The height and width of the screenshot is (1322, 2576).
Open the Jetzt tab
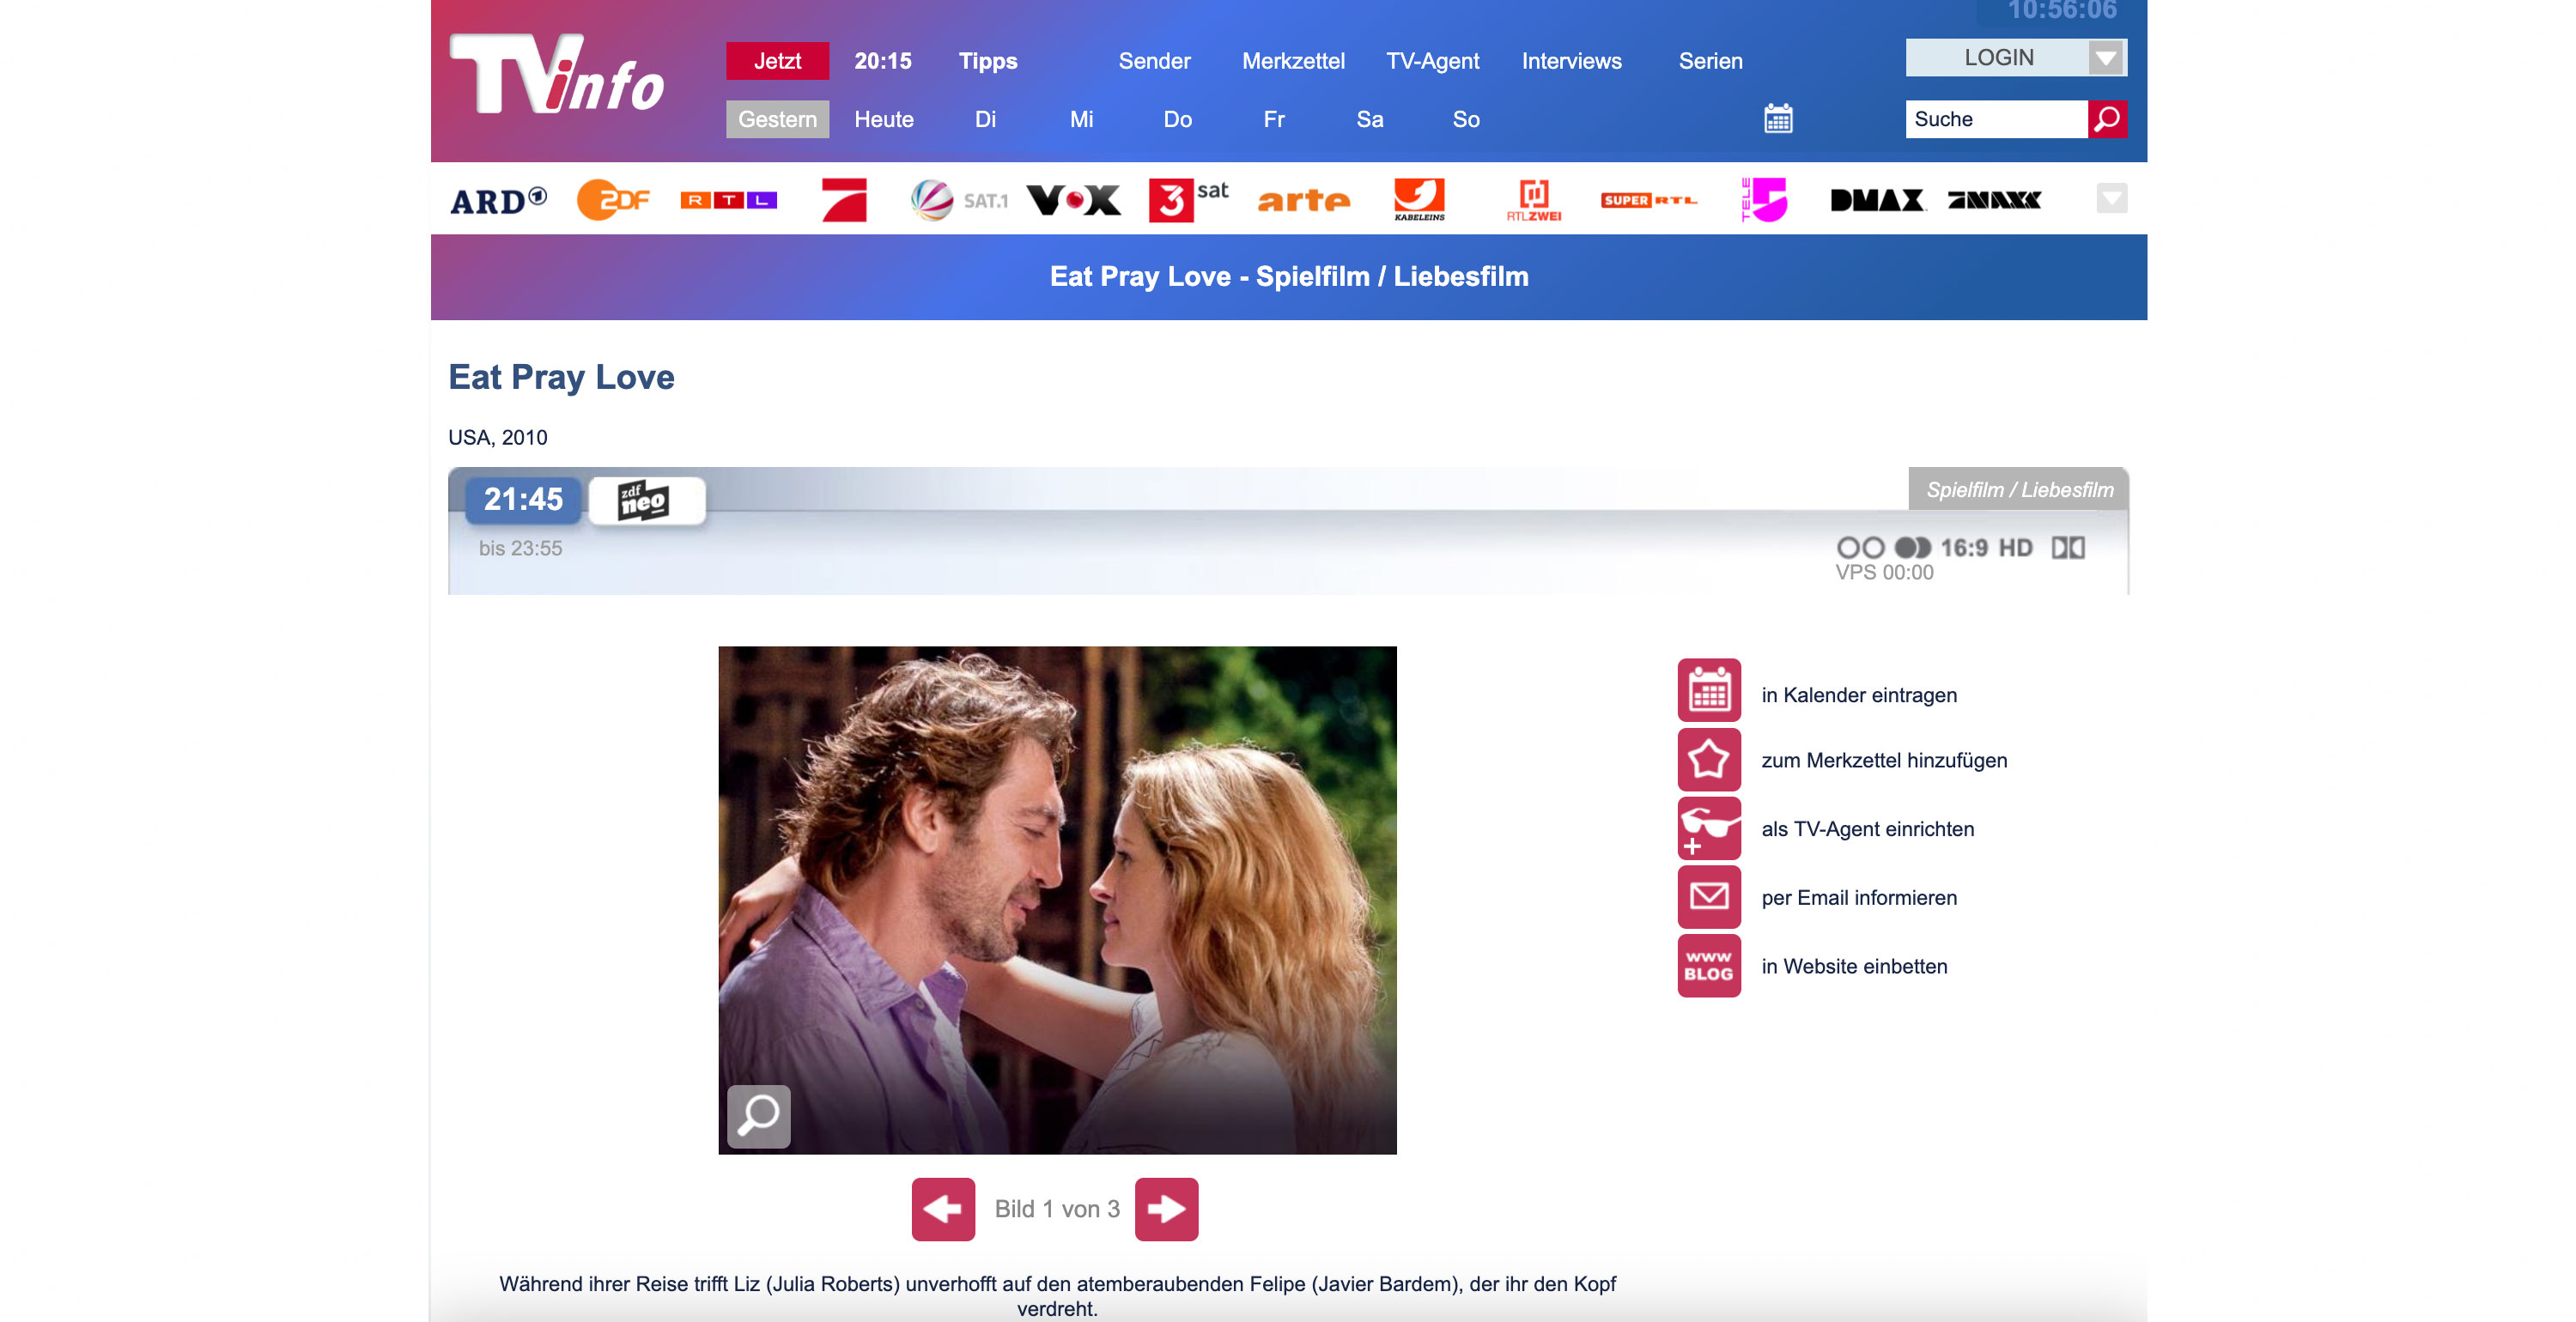777,61
